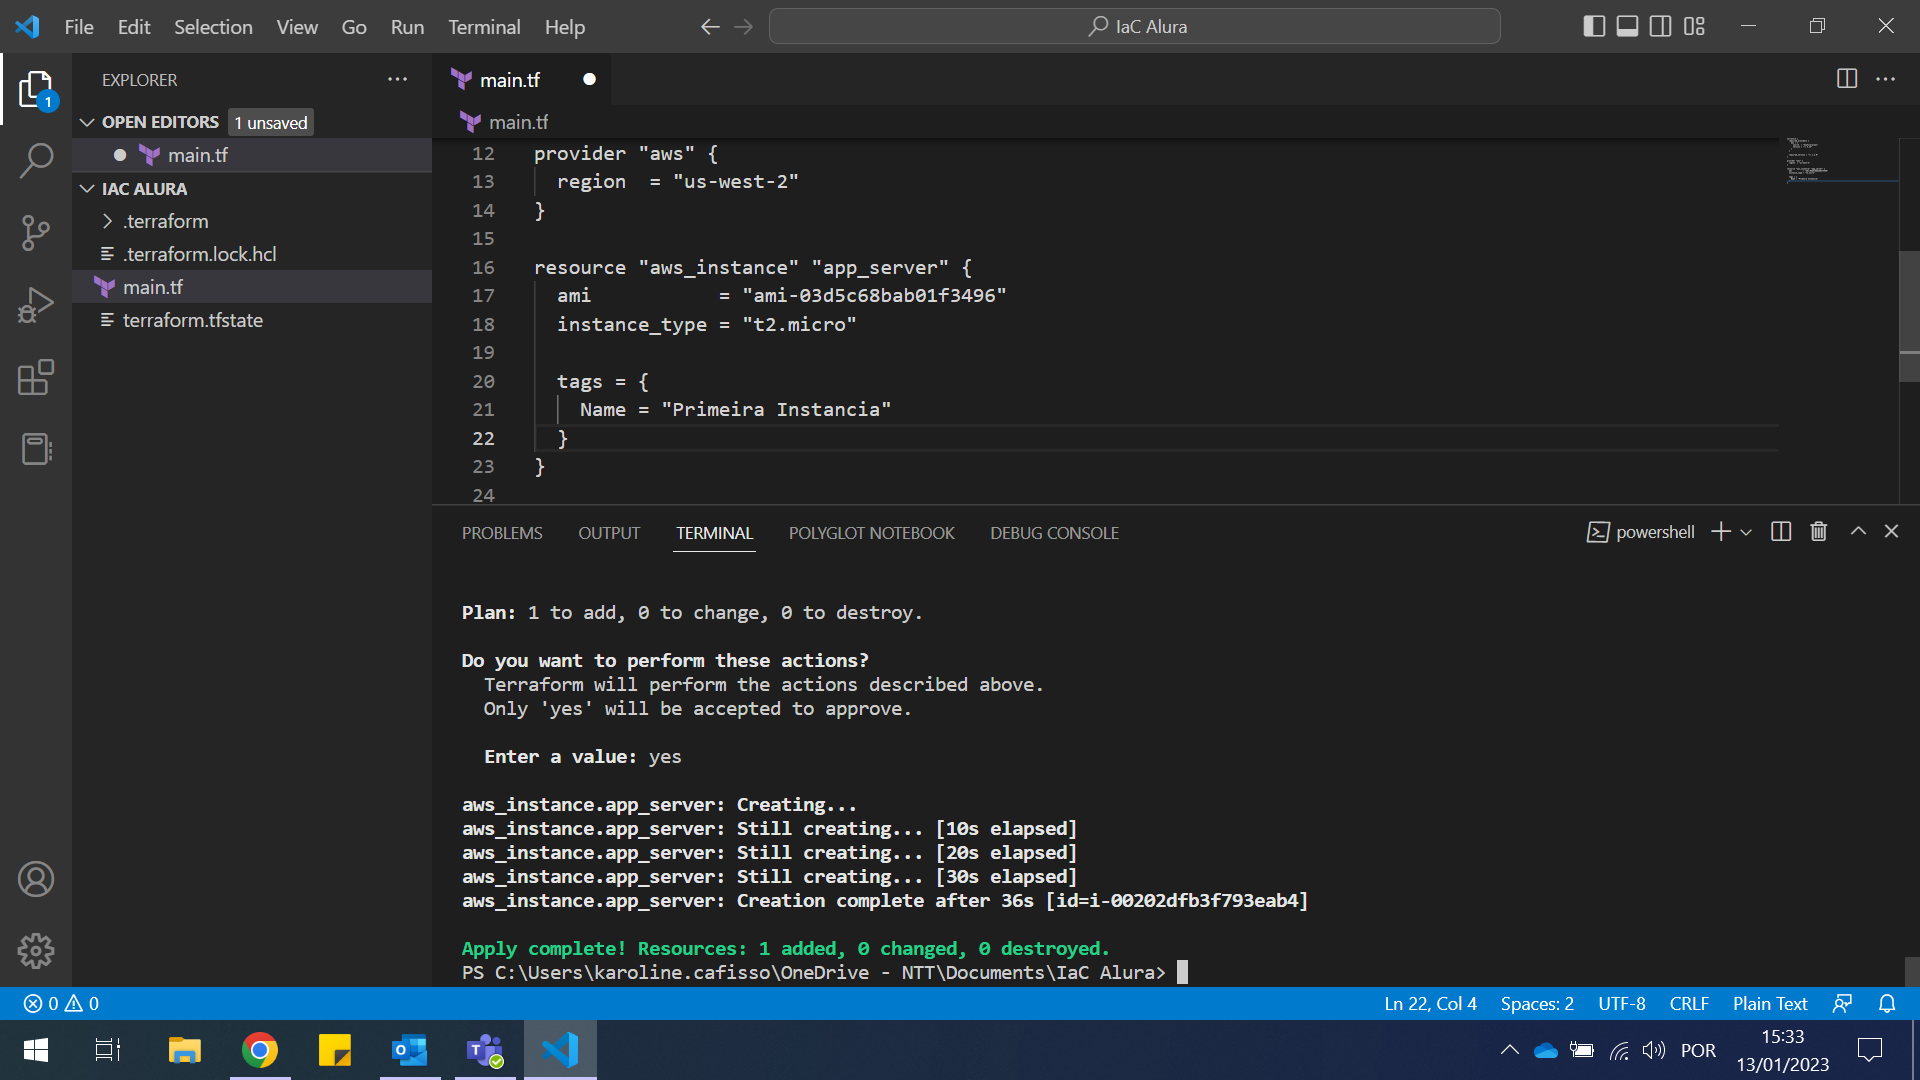Click the powershell terminal label
This screenshot has height=1080, width=1920.
point(1641,532)
